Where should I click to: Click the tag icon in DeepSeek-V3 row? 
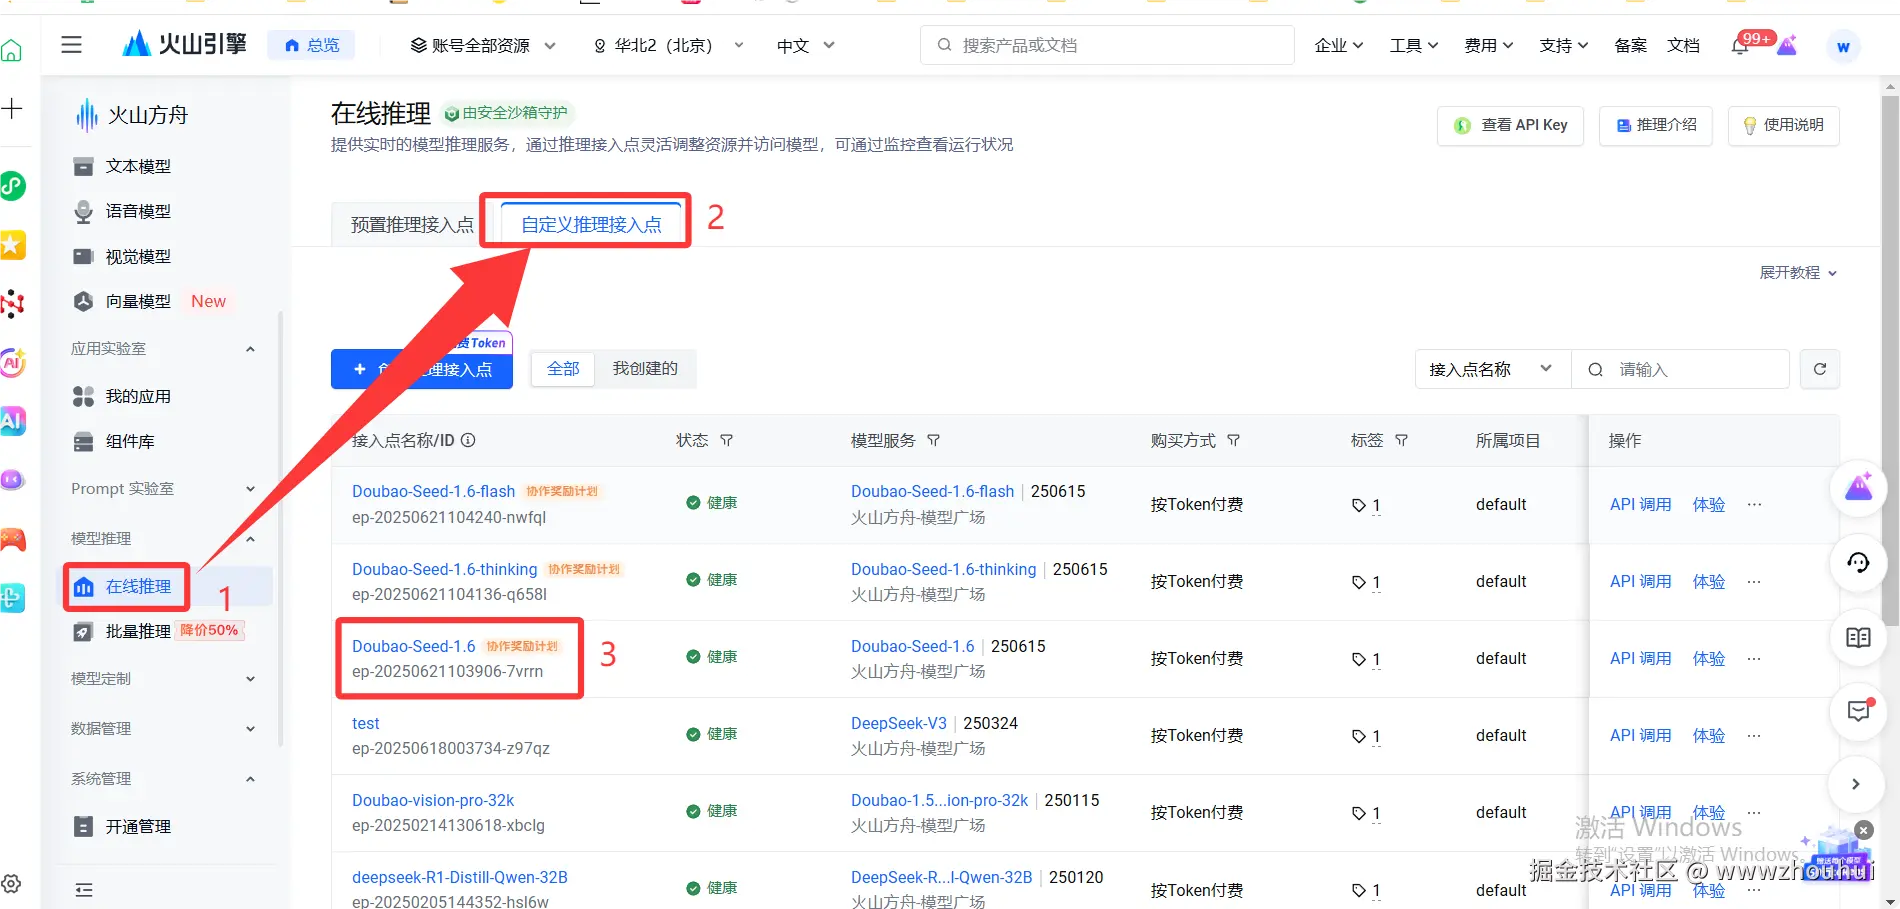point(1359,736)
